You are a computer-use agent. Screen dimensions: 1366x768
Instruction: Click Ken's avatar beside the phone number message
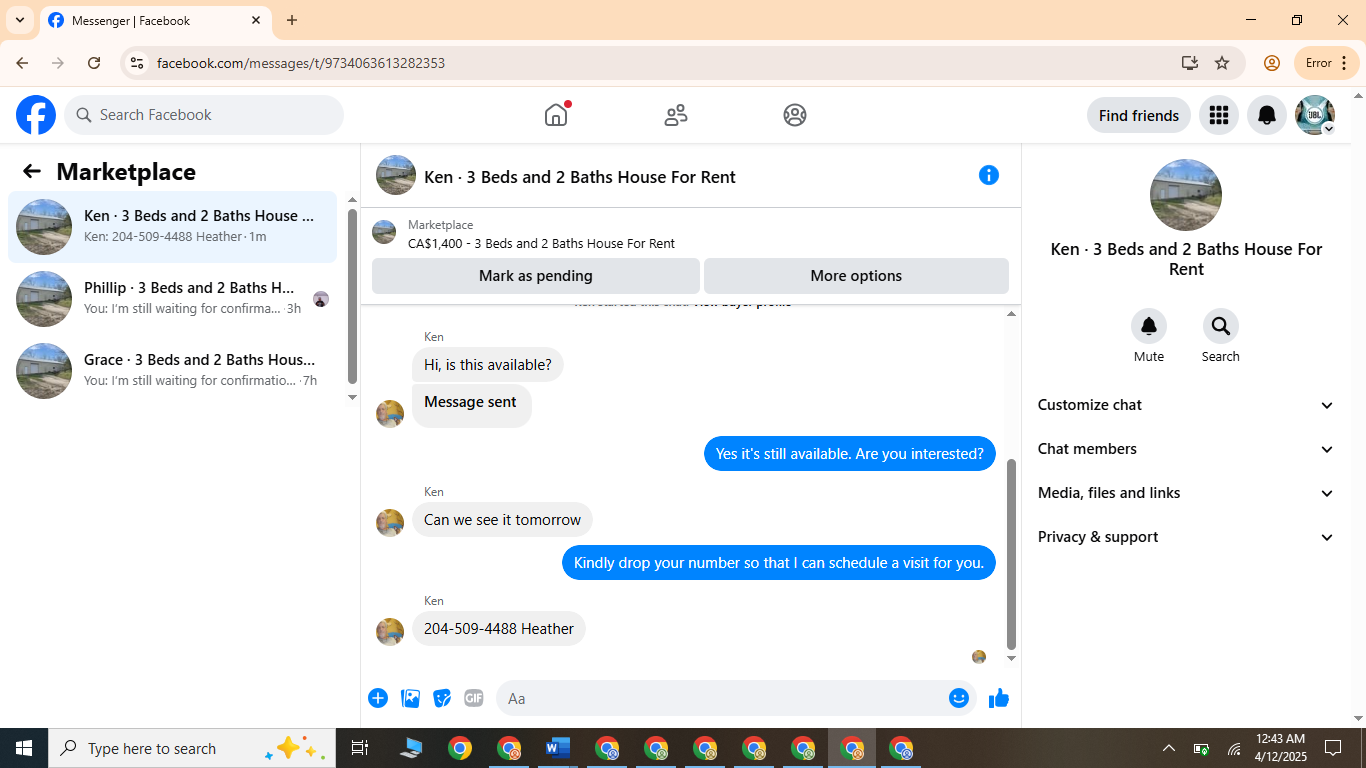(390, 632)
